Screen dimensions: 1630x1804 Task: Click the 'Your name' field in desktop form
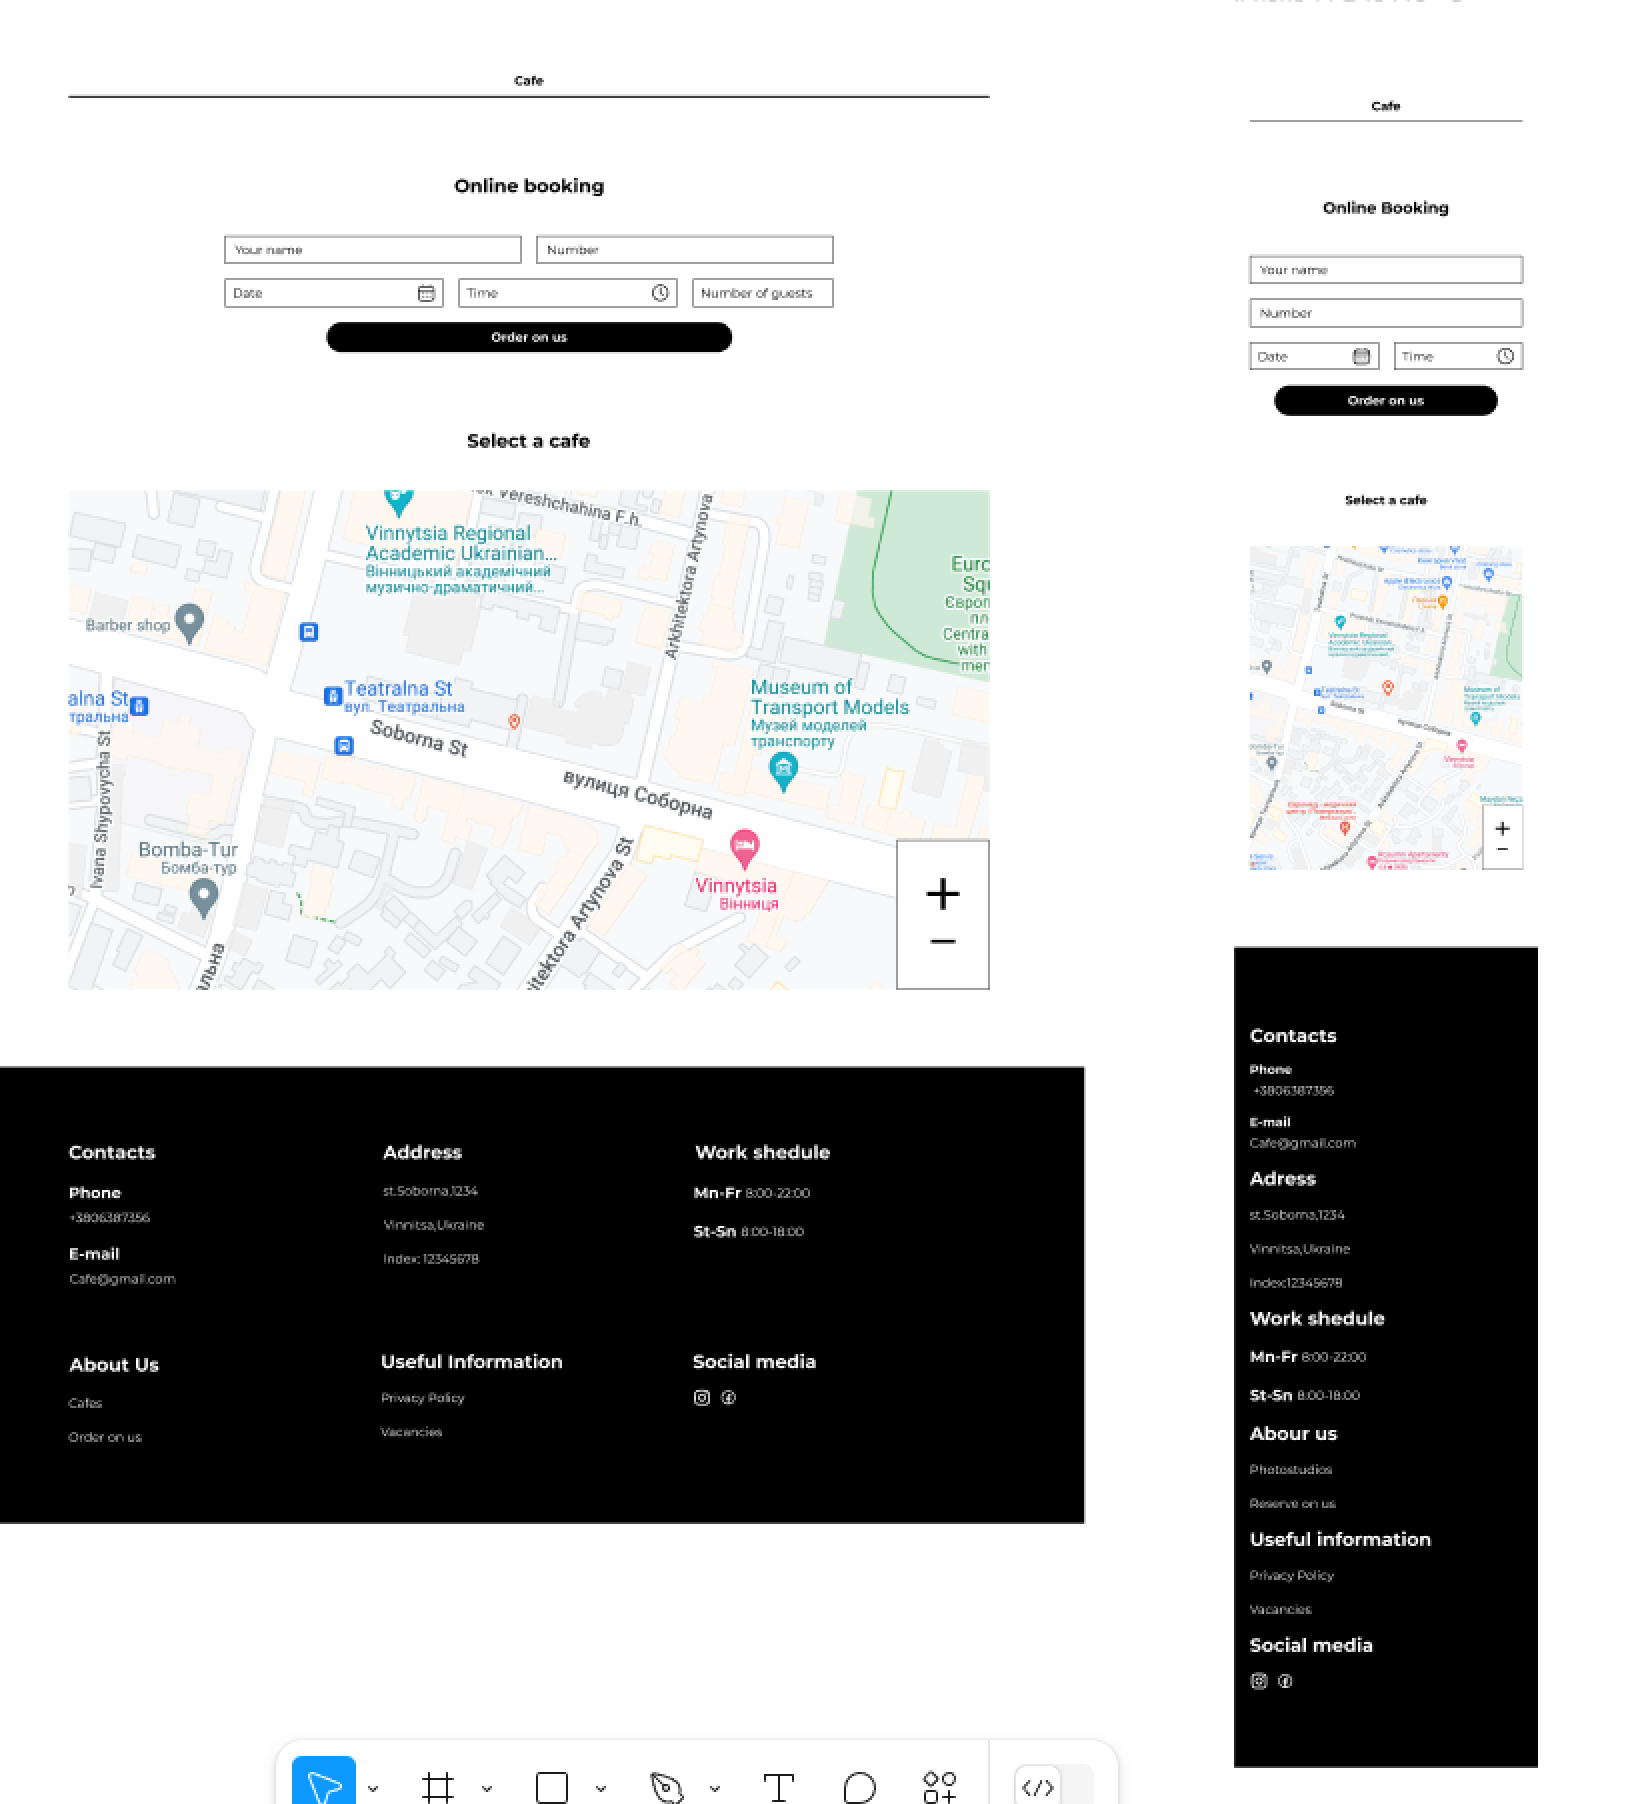click(372, 250)
